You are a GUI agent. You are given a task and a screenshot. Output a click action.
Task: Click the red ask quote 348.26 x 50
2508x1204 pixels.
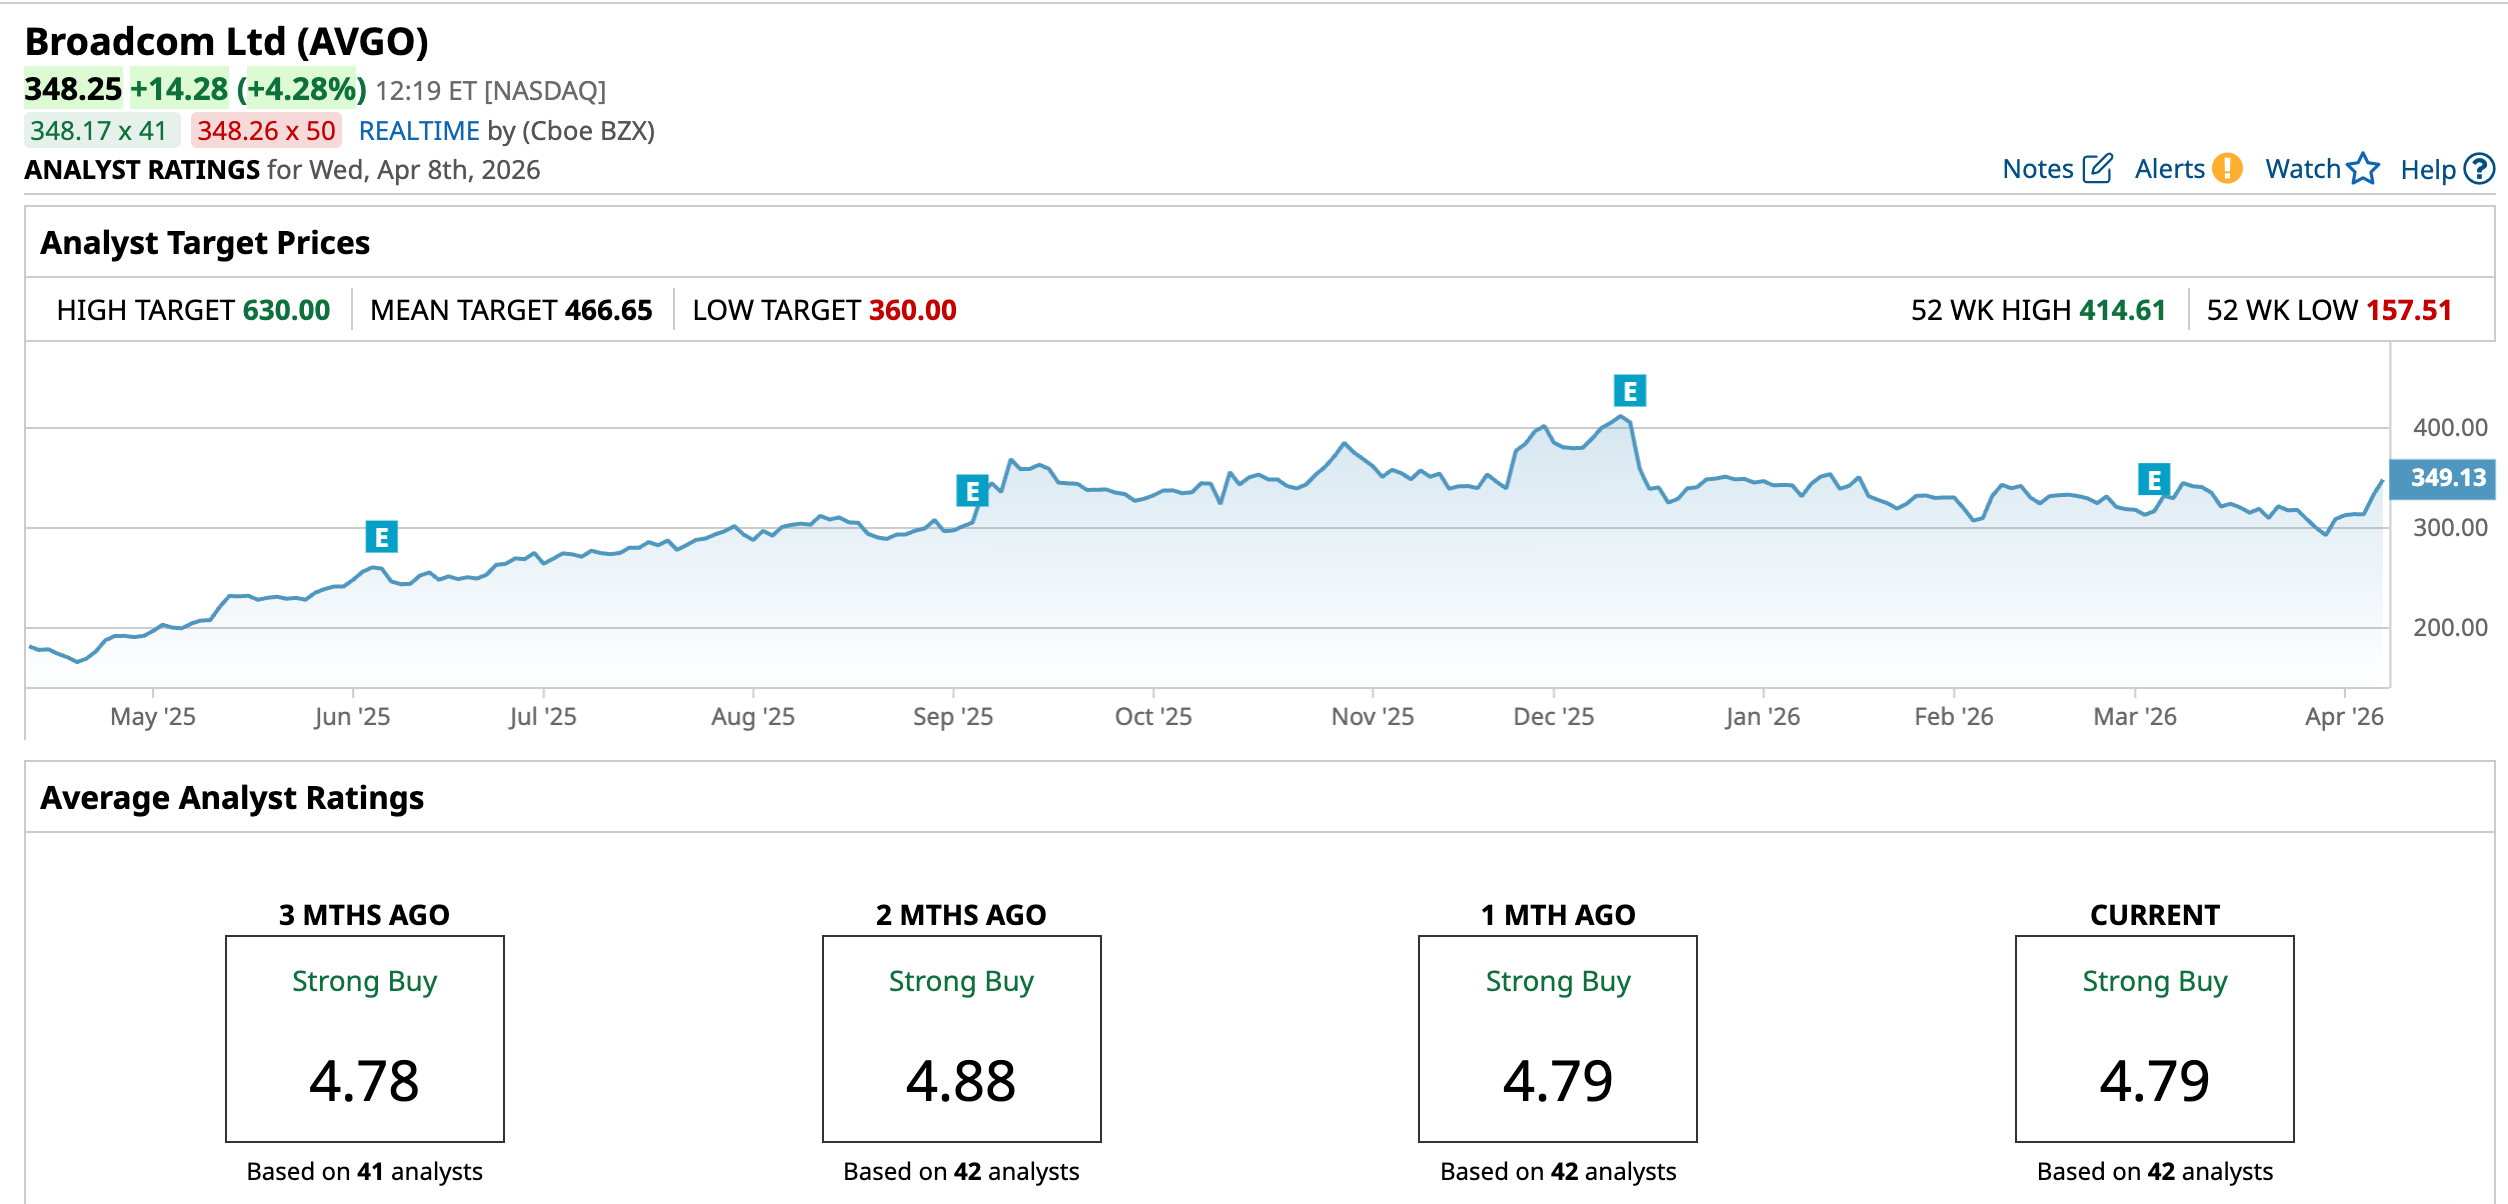click(x=266, y=131)
